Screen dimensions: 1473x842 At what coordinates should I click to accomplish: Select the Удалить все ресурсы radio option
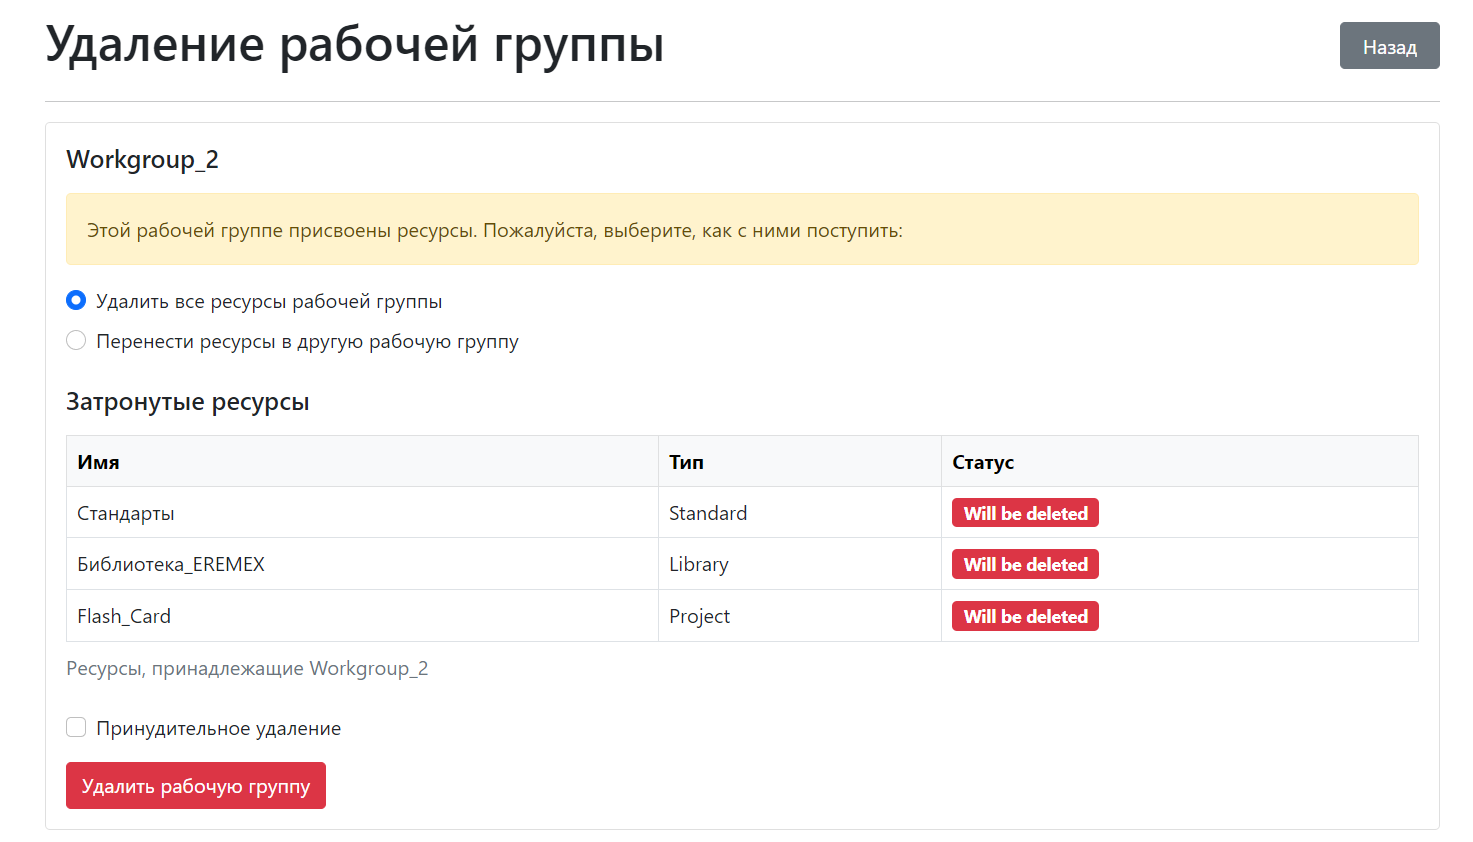coord(76,299)
